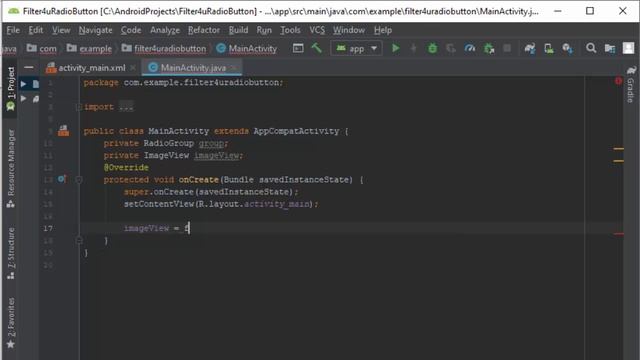Place cursor on AppCompatActivity class name

(x=296, y=131)
